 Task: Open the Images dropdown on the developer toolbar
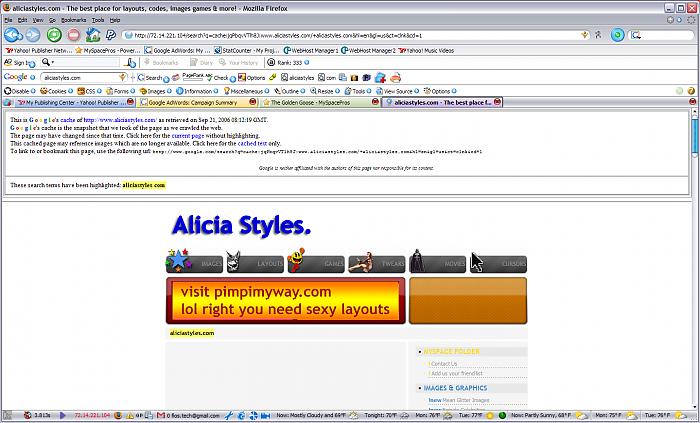(x=156, y=91)
